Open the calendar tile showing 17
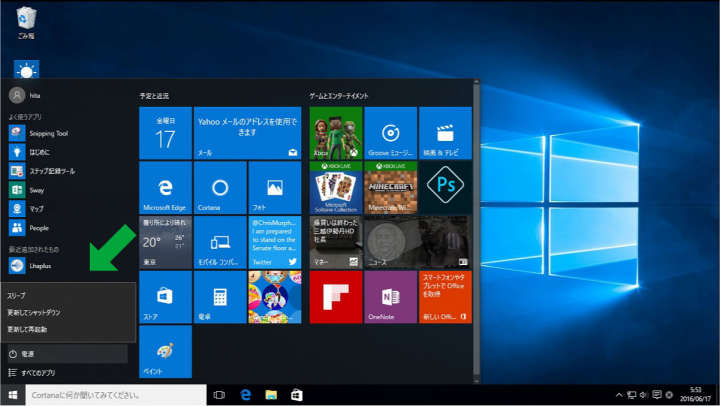Image resolution: width=720 pixels, height=406 pixels. 165,133
